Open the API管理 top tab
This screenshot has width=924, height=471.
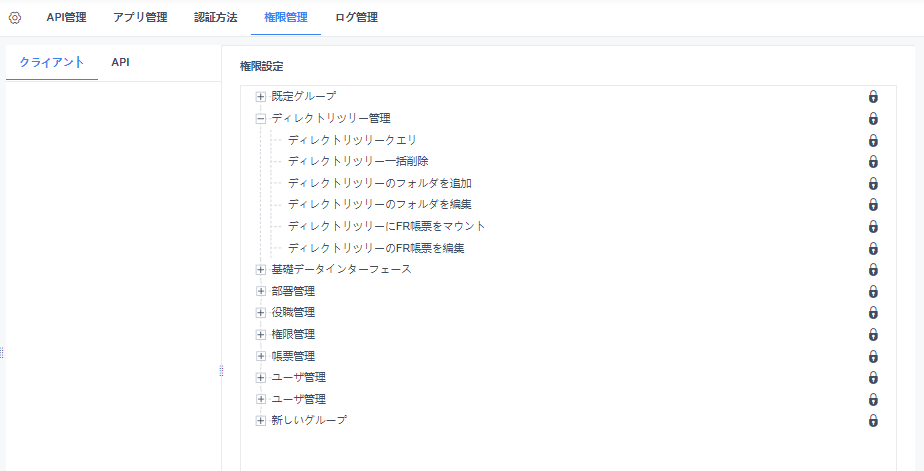coord(67,18)
